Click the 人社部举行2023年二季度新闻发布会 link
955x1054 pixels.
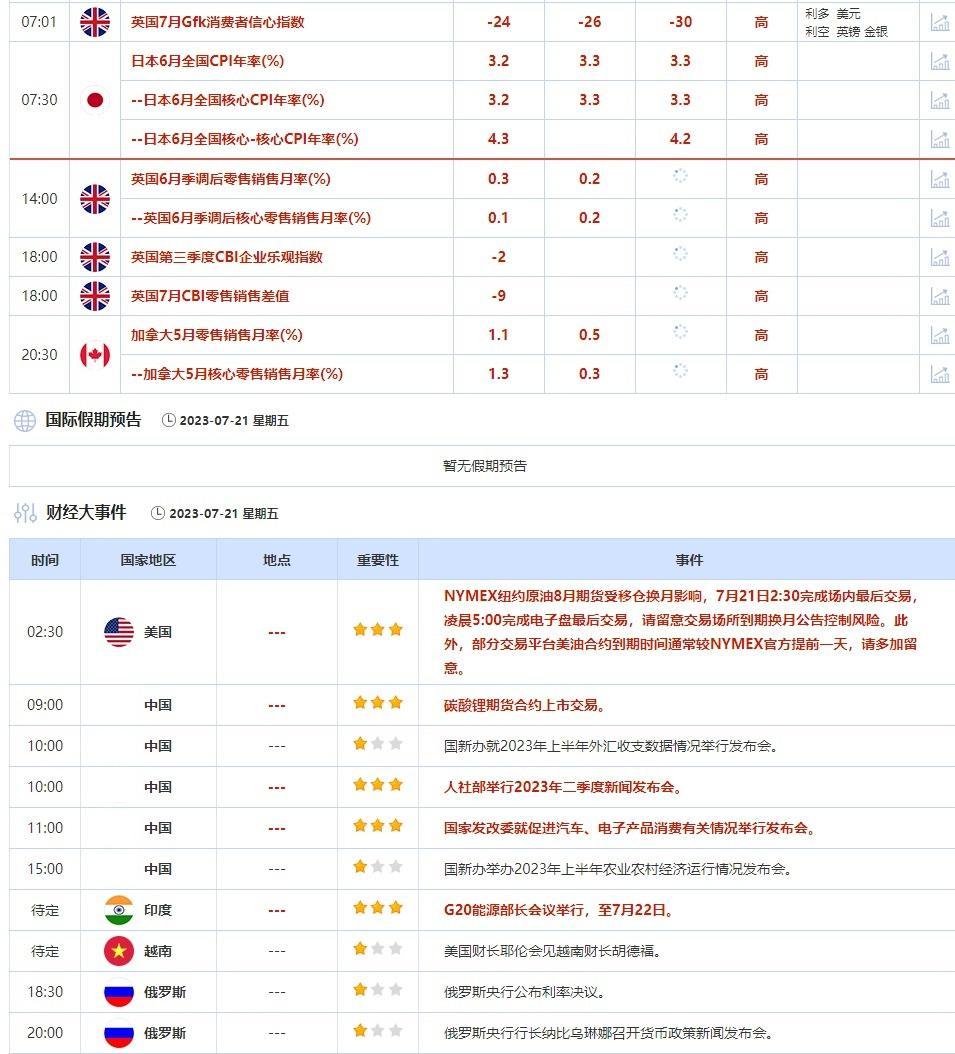pyautogui.click(x=566, y=787)
